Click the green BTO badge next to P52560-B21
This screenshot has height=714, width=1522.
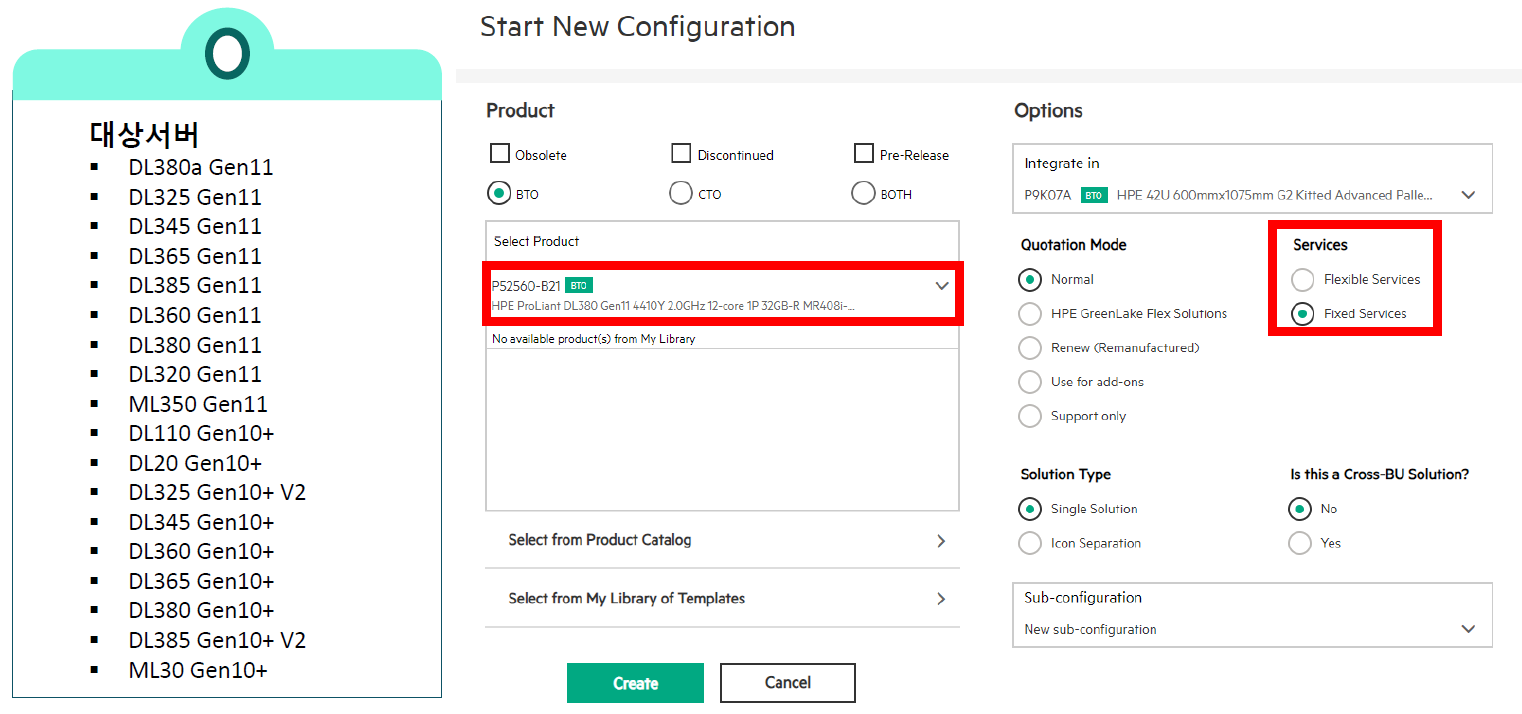(x=579, y=286)
